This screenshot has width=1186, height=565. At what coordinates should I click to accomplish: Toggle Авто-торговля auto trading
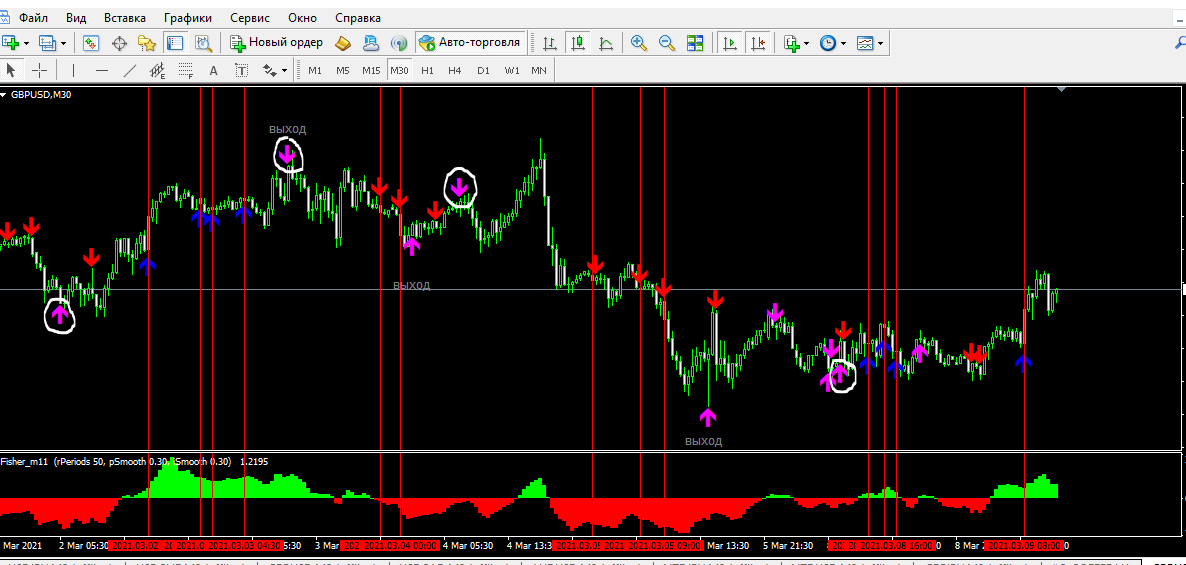(470, 43)
